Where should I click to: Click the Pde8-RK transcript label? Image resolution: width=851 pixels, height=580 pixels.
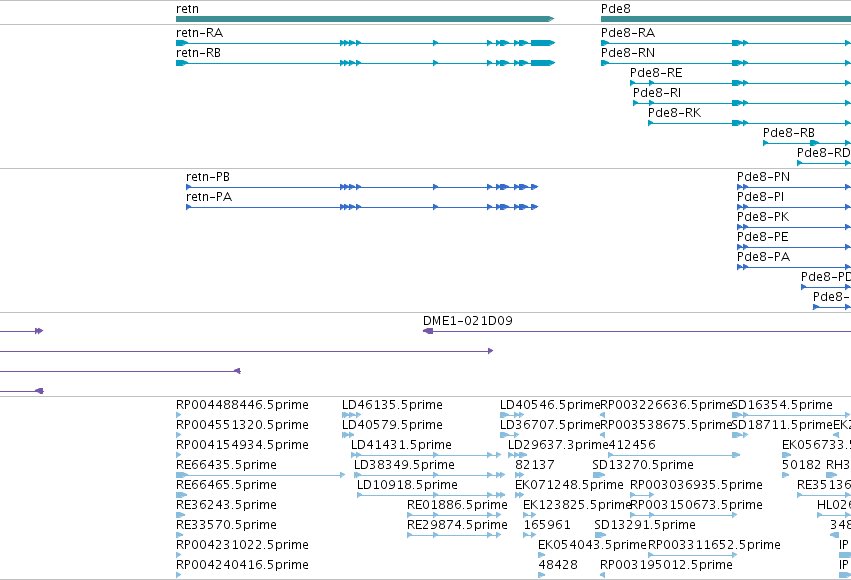[x=674, y=113]
